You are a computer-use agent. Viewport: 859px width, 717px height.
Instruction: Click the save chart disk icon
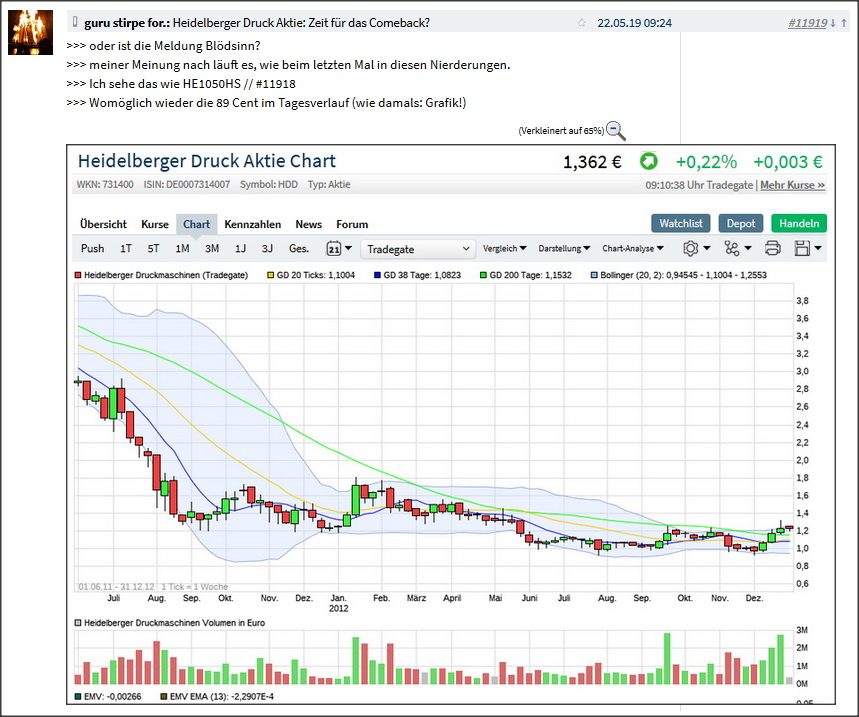click(x=803, y=247)
